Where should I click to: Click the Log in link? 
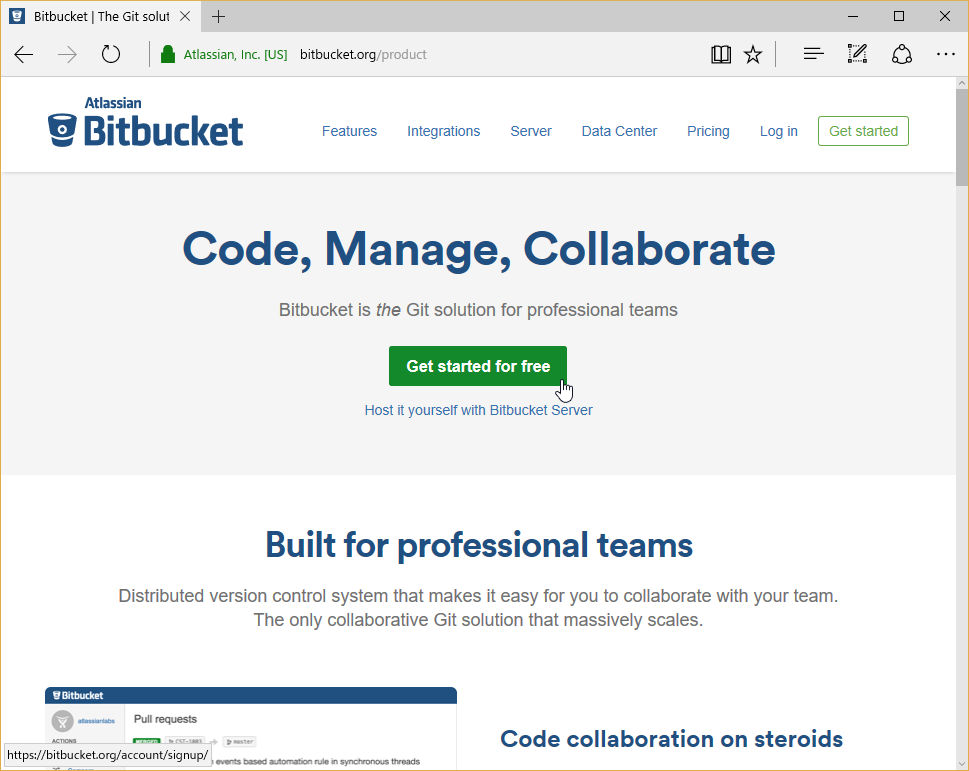click(779, 131)
